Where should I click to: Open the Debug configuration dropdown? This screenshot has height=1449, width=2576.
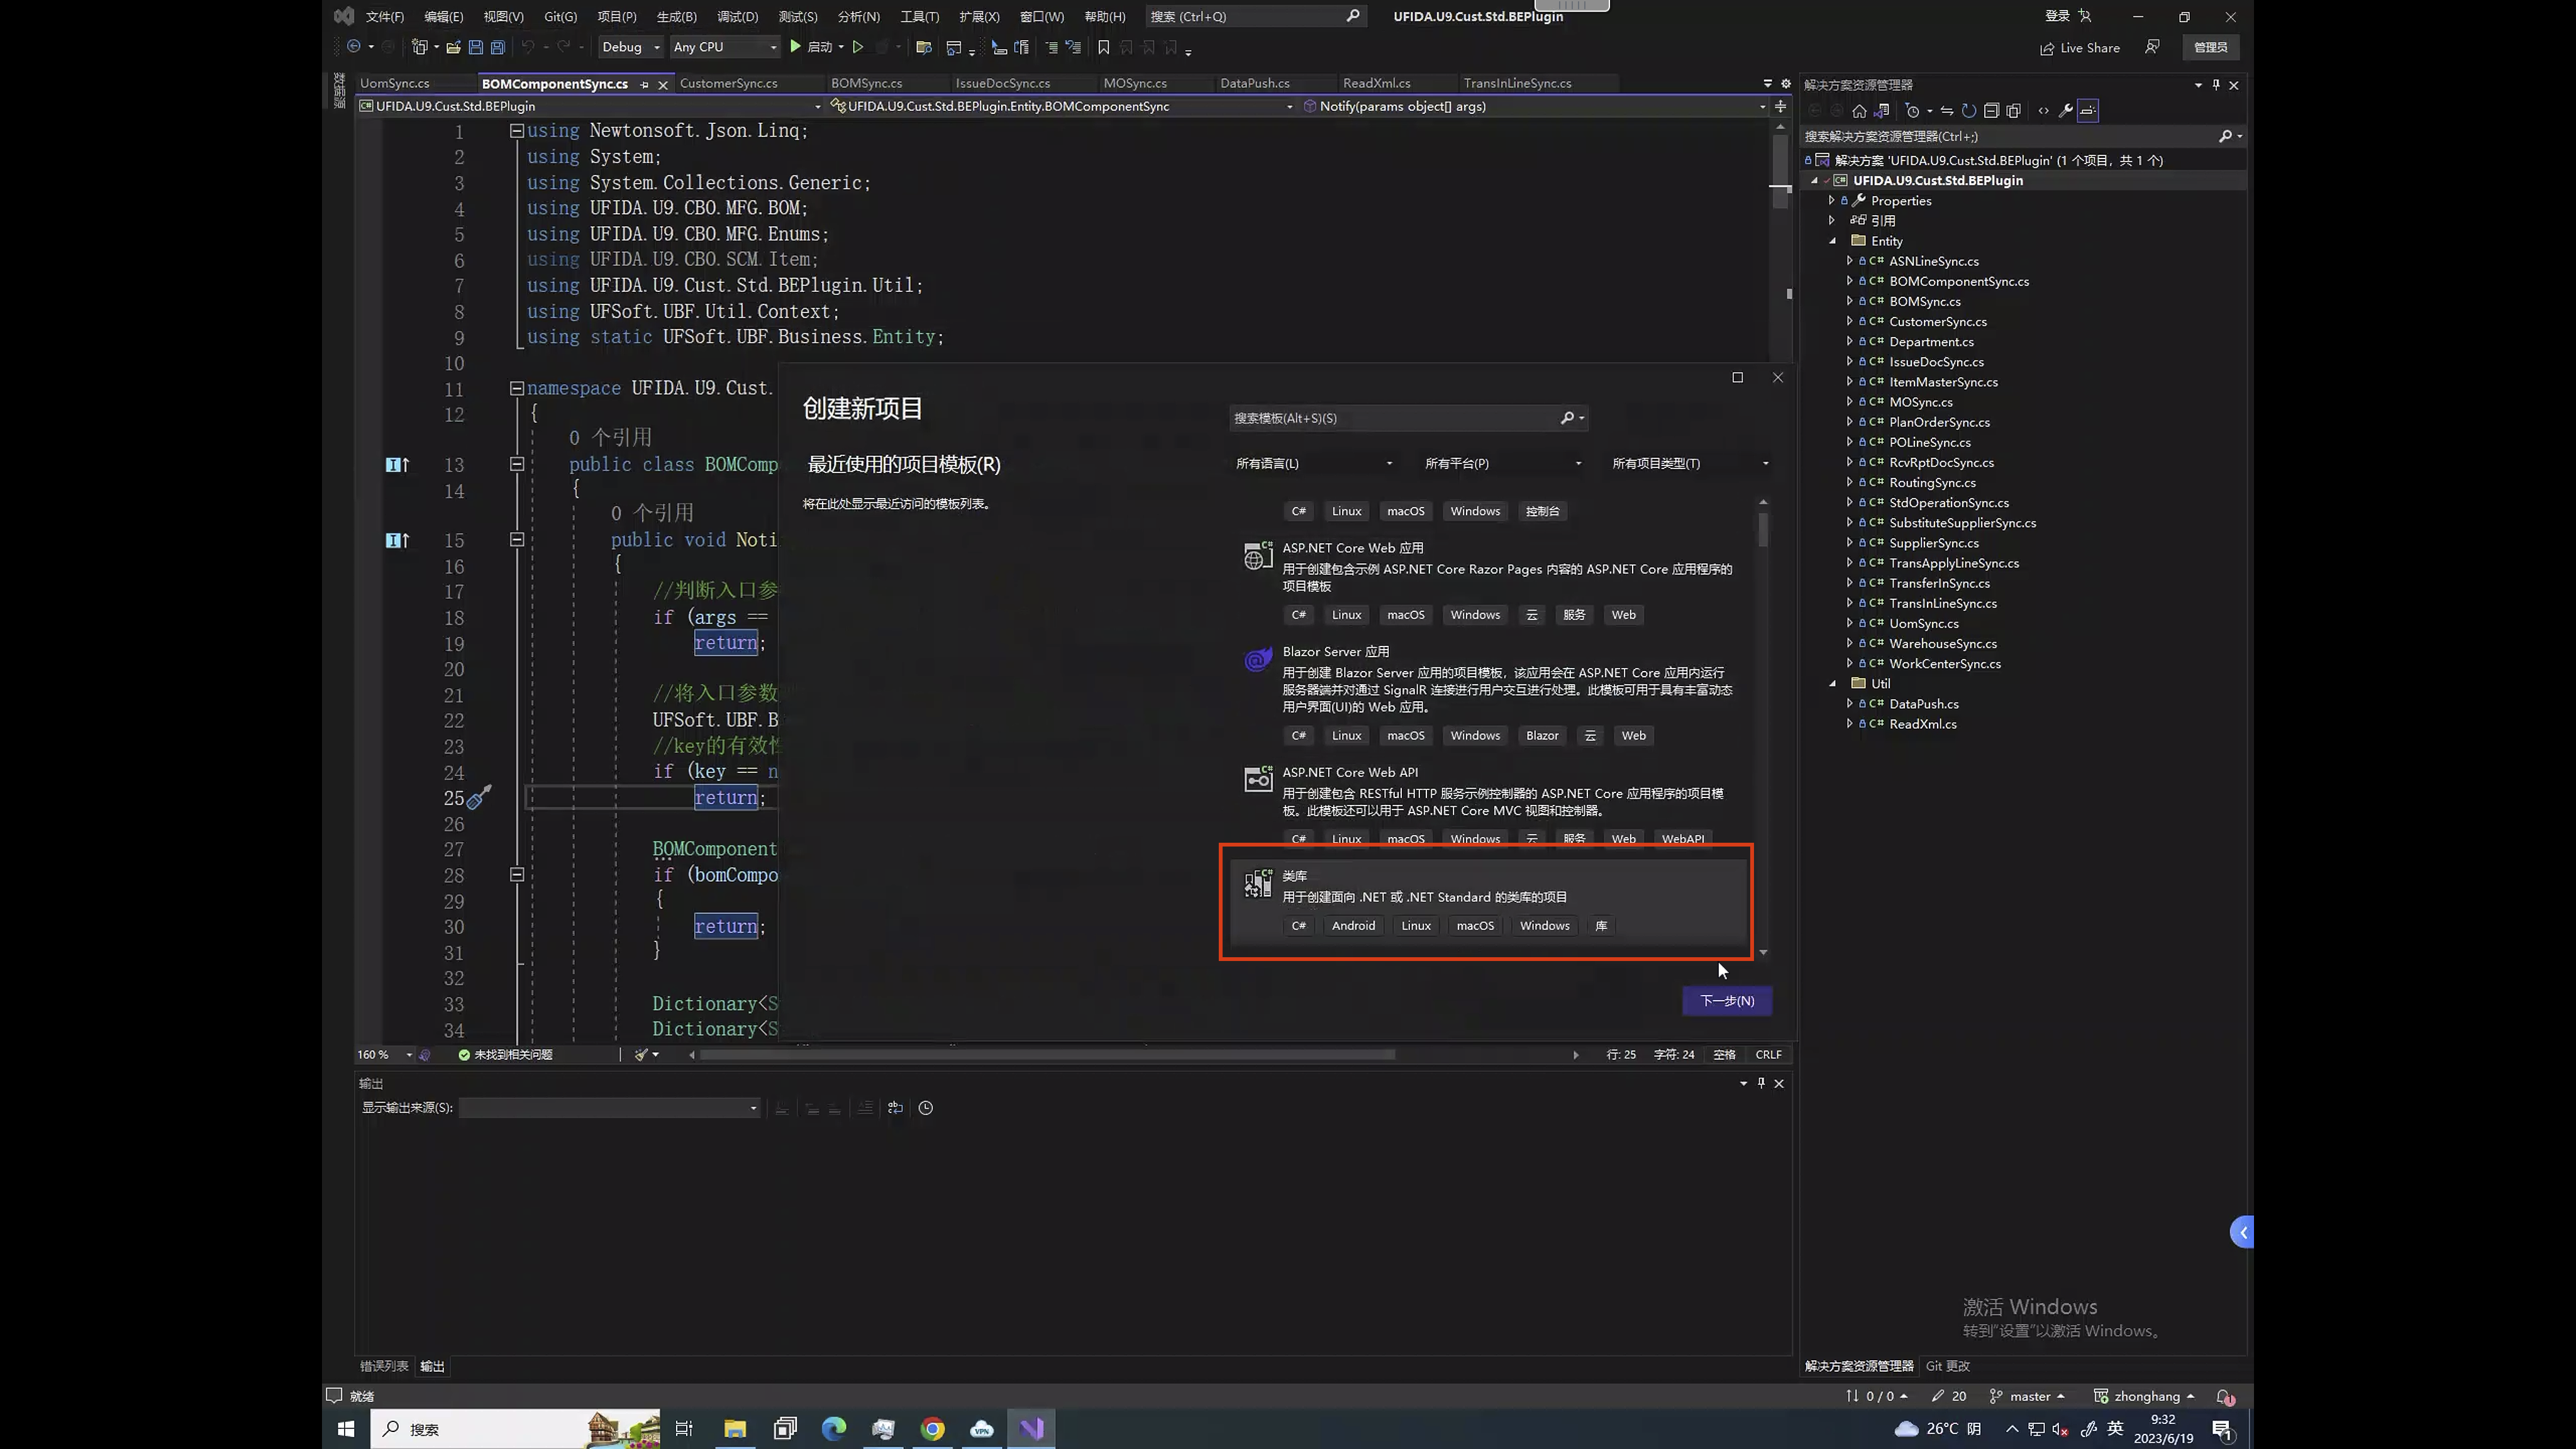(x=630, y=47)
